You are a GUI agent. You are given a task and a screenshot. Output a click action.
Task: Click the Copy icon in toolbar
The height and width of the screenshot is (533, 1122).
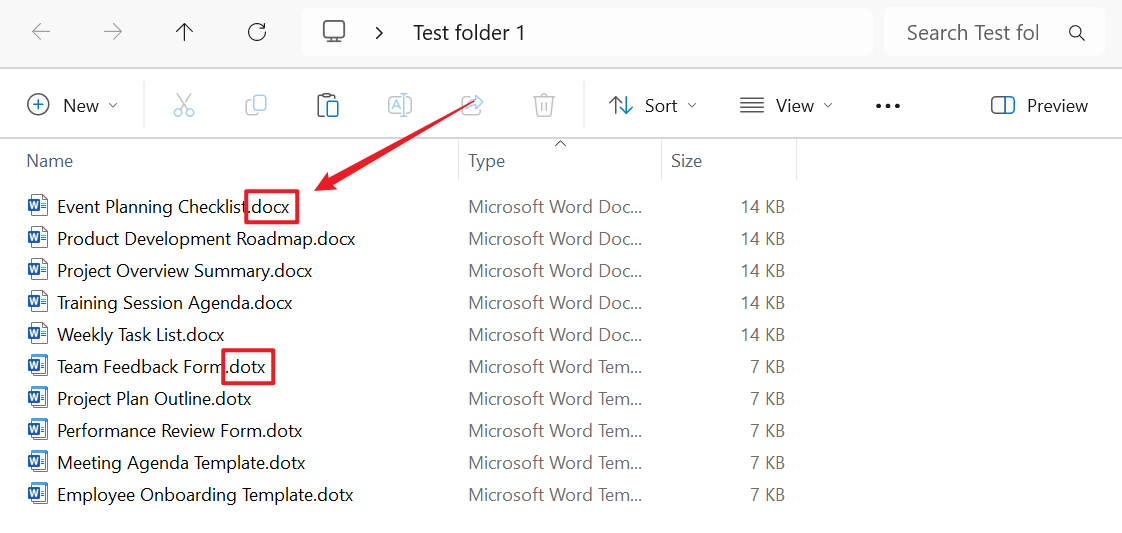click(x=256, y=105)
